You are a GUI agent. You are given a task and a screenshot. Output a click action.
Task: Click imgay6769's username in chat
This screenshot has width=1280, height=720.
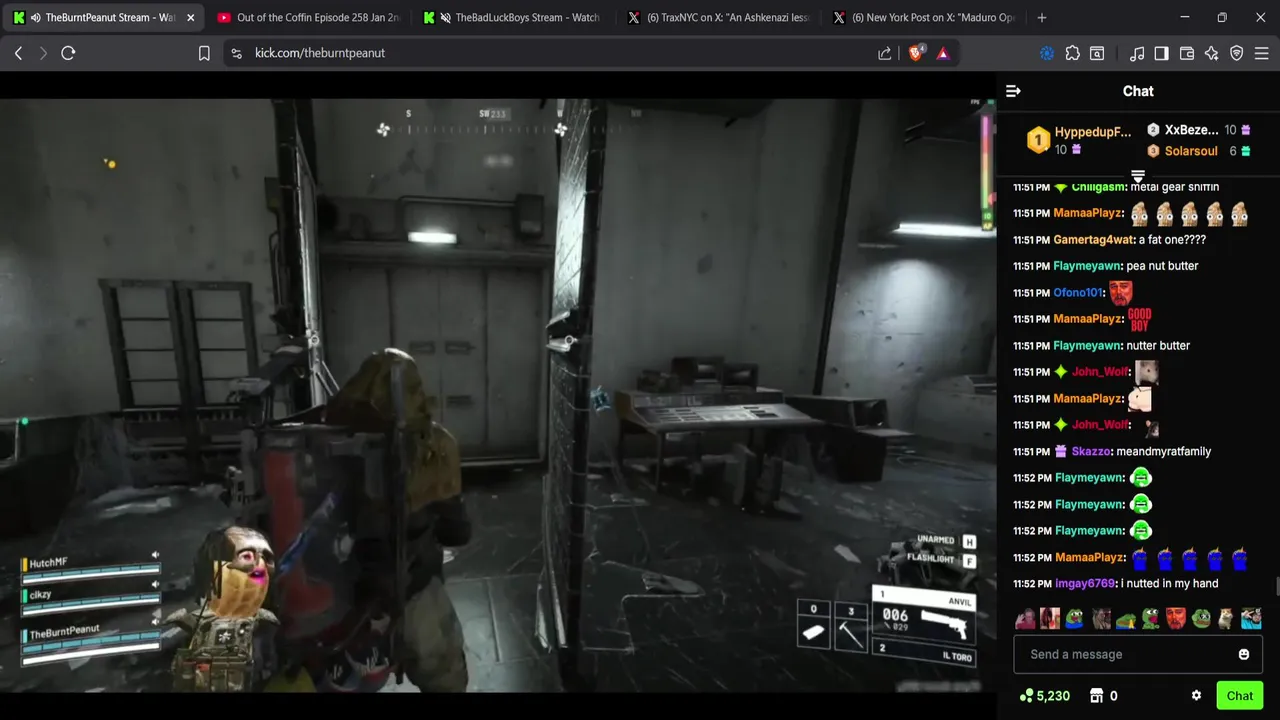pyautogui.click(x=1084, y=583)
